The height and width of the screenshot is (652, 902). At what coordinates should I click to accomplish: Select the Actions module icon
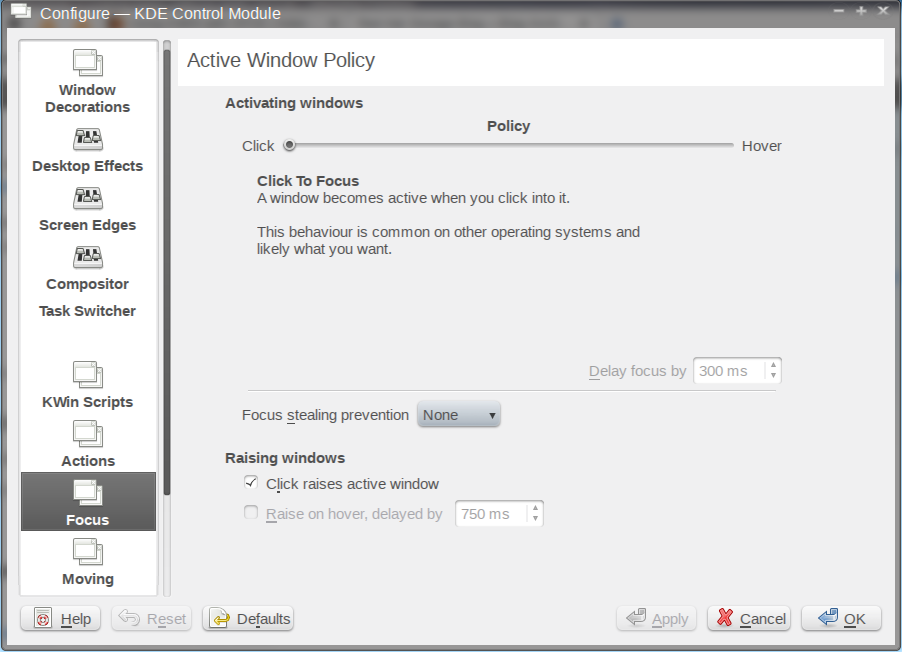click(x=88, y=434)
